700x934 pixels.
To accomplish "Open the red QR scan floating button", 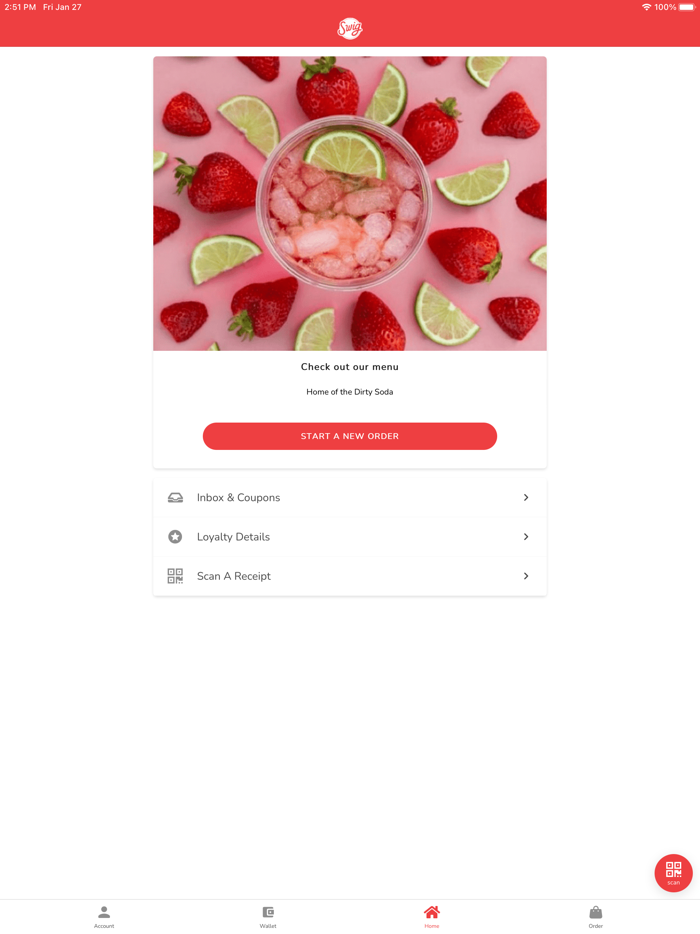I will 673,873.
